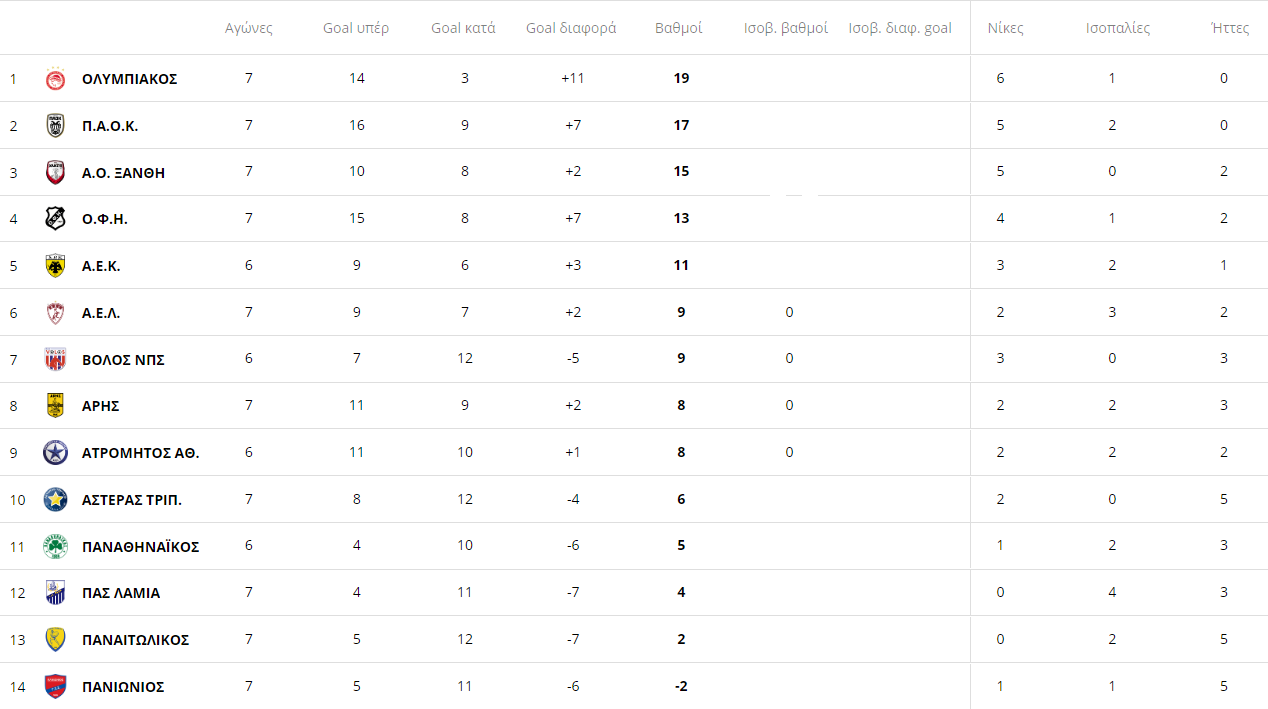Click the Αστέρας Τριπ. star logo
Image resolution: width=1268 pixels, height=709 pixels.
[56, 499]
